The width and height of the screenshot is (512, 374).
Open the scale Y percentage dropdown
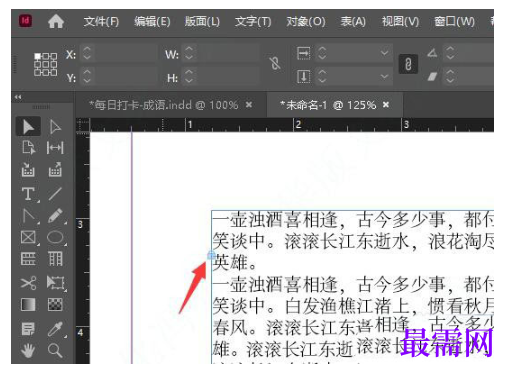click(384, 77)
